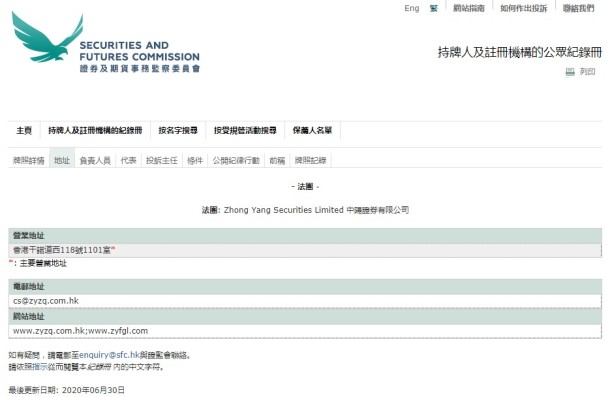This screenshot has width=610, height=397.
Task: Open the 保薦人名單 menu item
Action: [312, 130]
